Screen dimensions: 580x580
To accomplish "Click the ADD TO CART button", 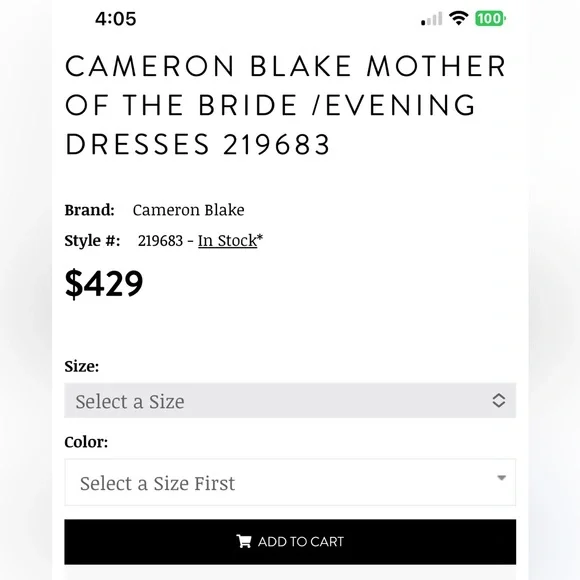I will point(290,542).
